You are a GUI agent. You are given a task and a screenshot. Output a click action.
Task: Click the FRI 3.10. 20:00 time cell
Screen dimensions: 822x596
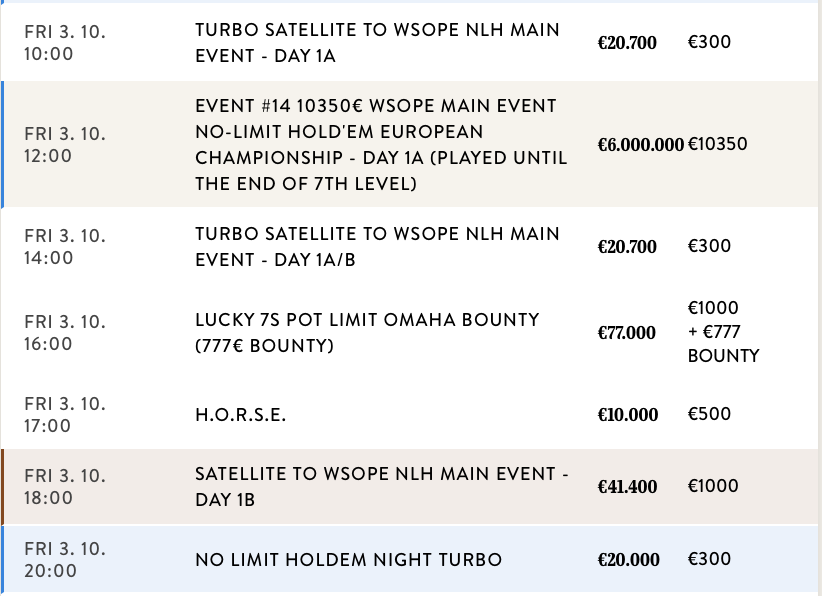(x=65, y=560)
